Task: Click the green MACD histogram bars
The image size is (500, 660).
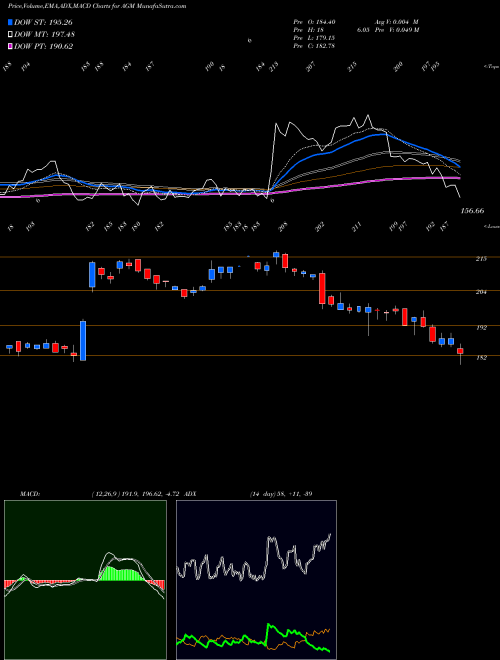Action: tap(122, 574)
